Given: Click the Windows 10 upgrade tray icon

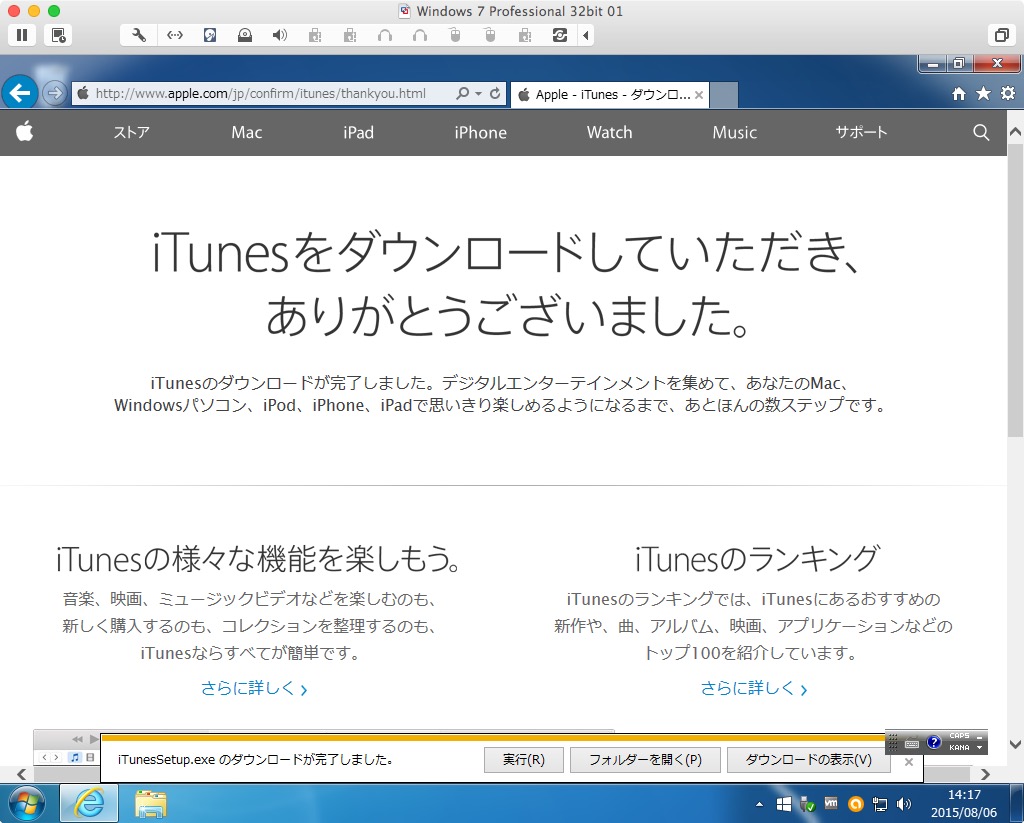Looking at the screenshot, I should click(x=784, y=804).
